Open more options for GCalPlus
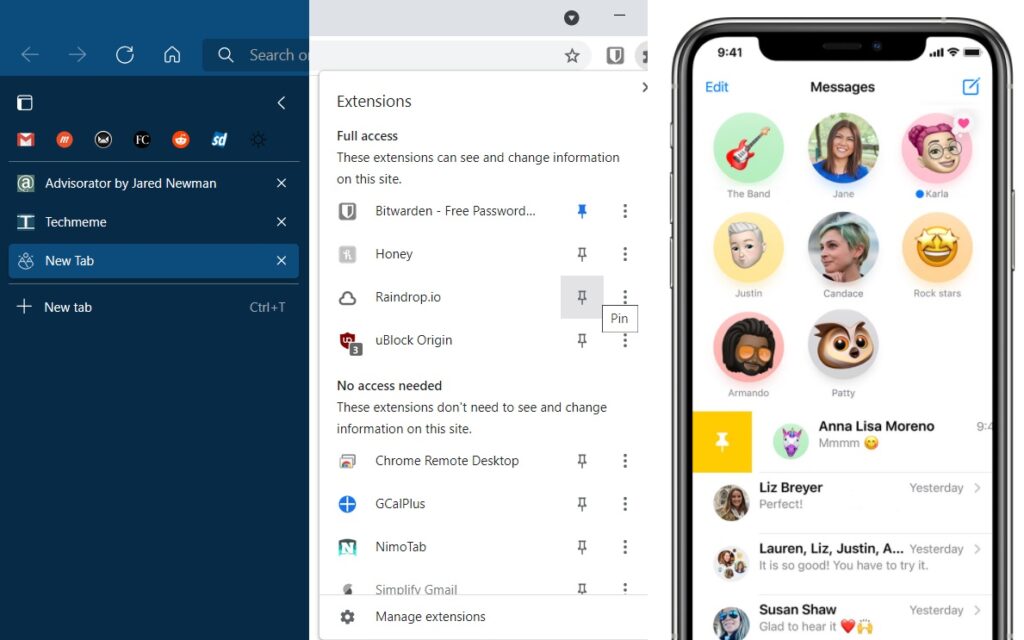This screenshot has height=640, width=1024. pyautogui.click(x=625, y=504)
